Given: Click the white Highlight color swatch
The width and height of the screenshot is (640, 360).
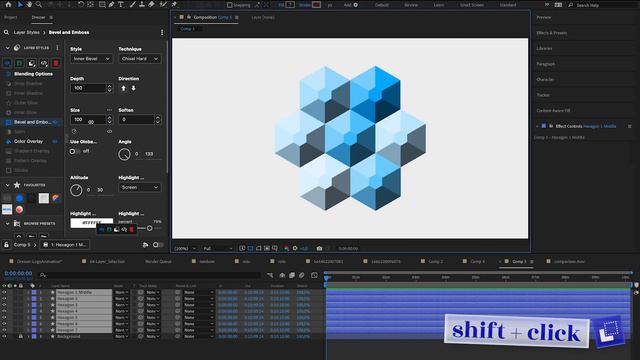Looking at the screenshot, I should tap(91, 223).
